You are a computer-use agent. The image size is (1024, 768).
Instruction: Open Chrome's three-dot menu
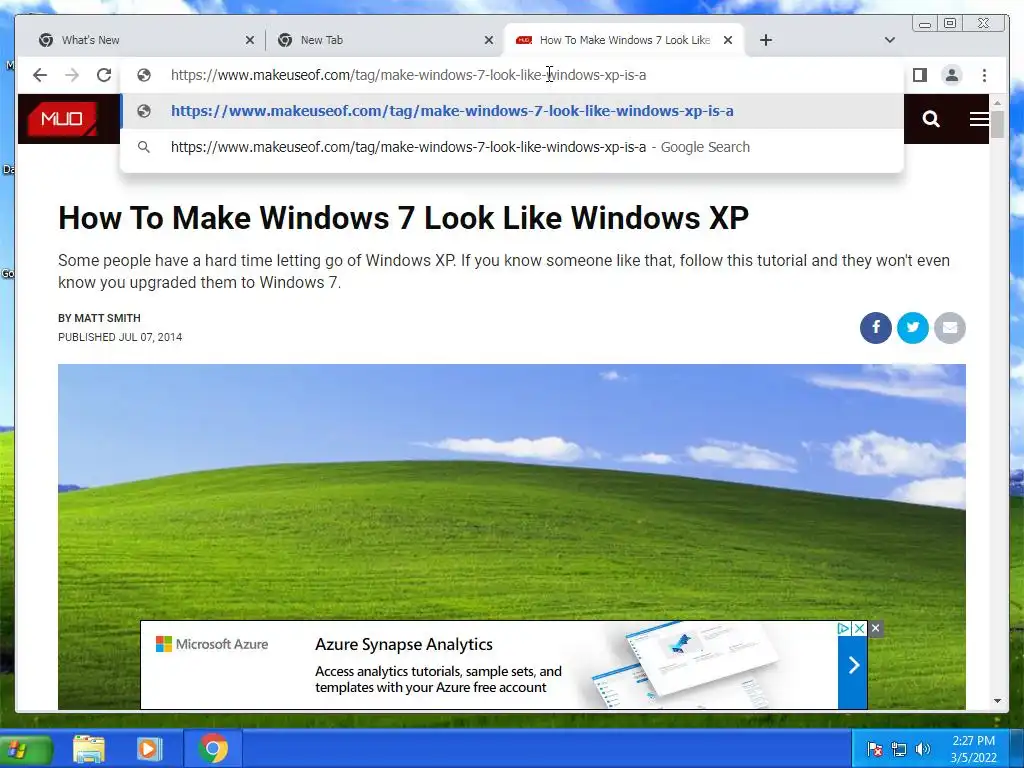tap(984, 75)
